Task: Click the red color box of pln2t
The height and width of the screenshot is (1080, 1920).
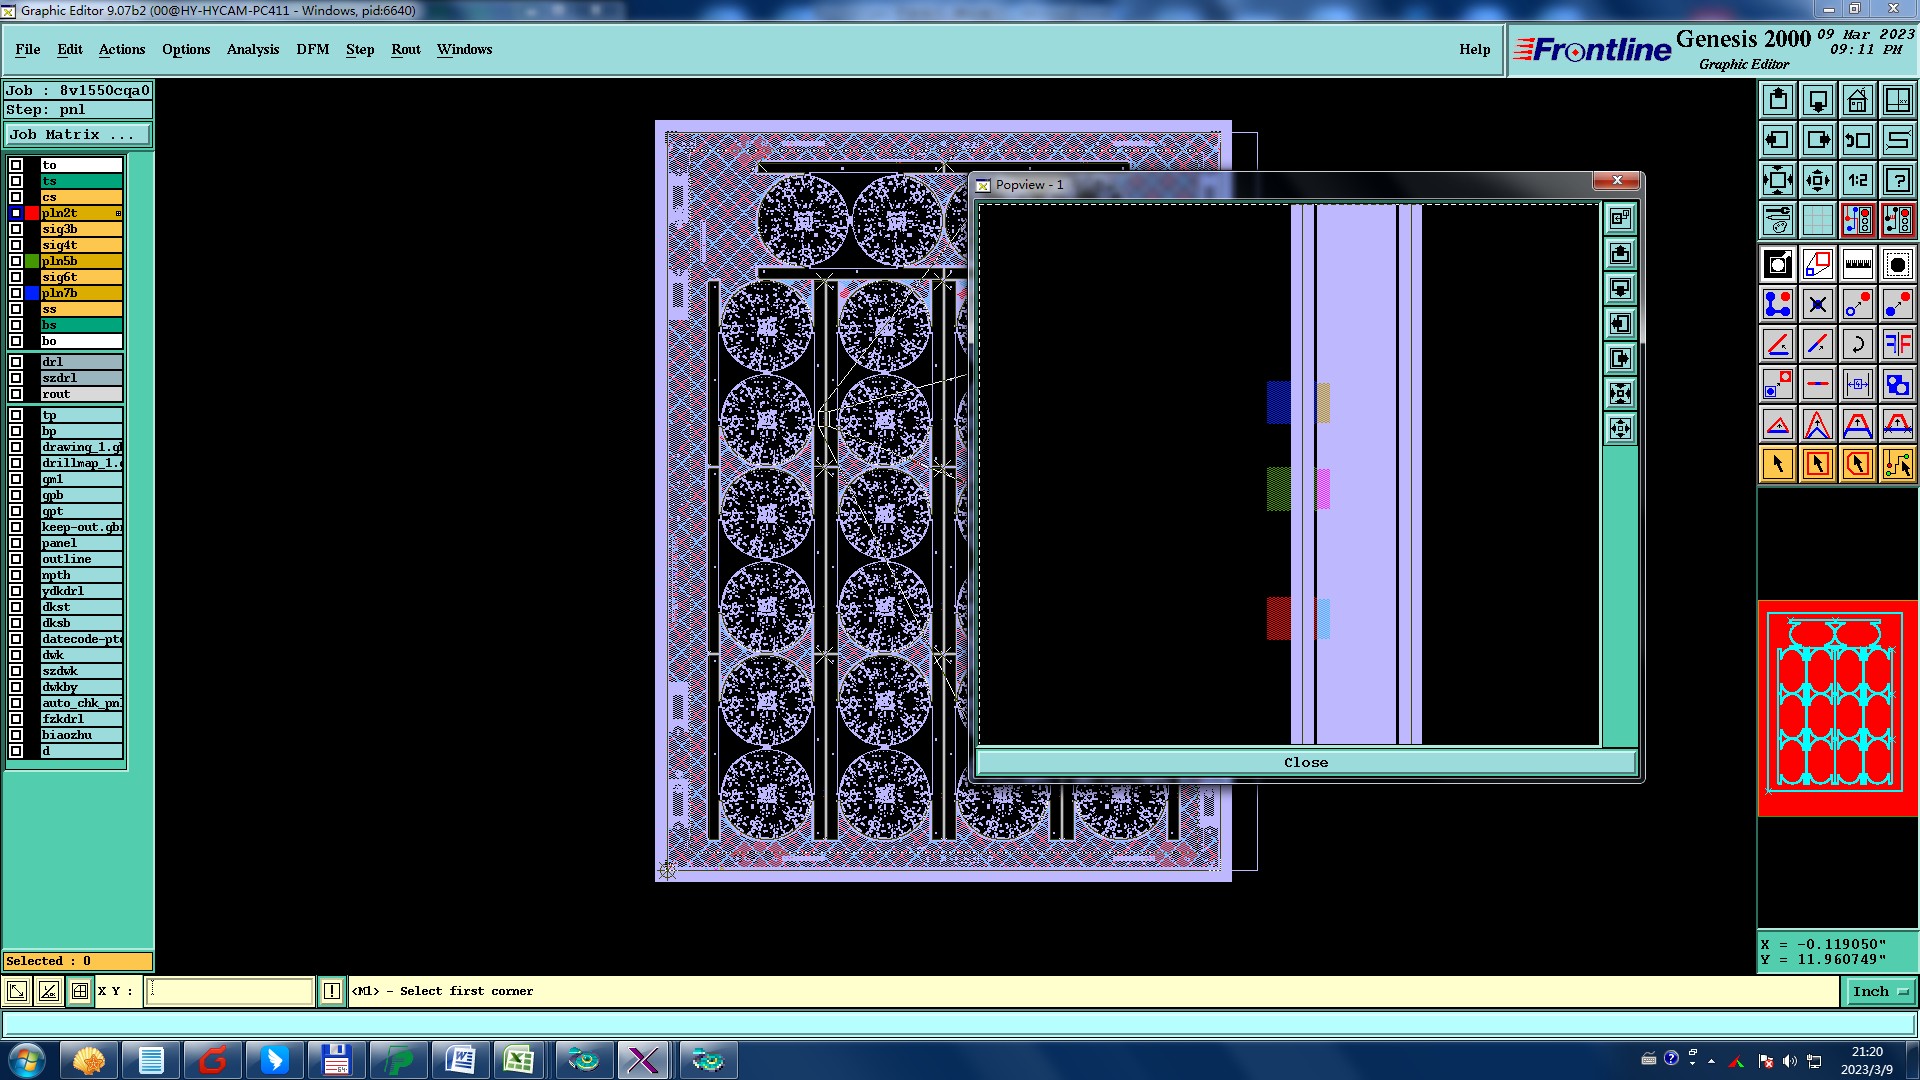Action: point(32,213)
